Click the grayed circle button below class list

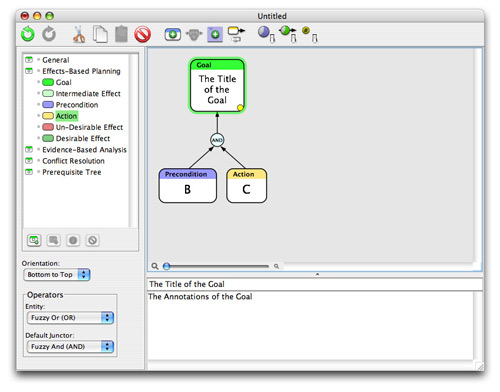73,240
